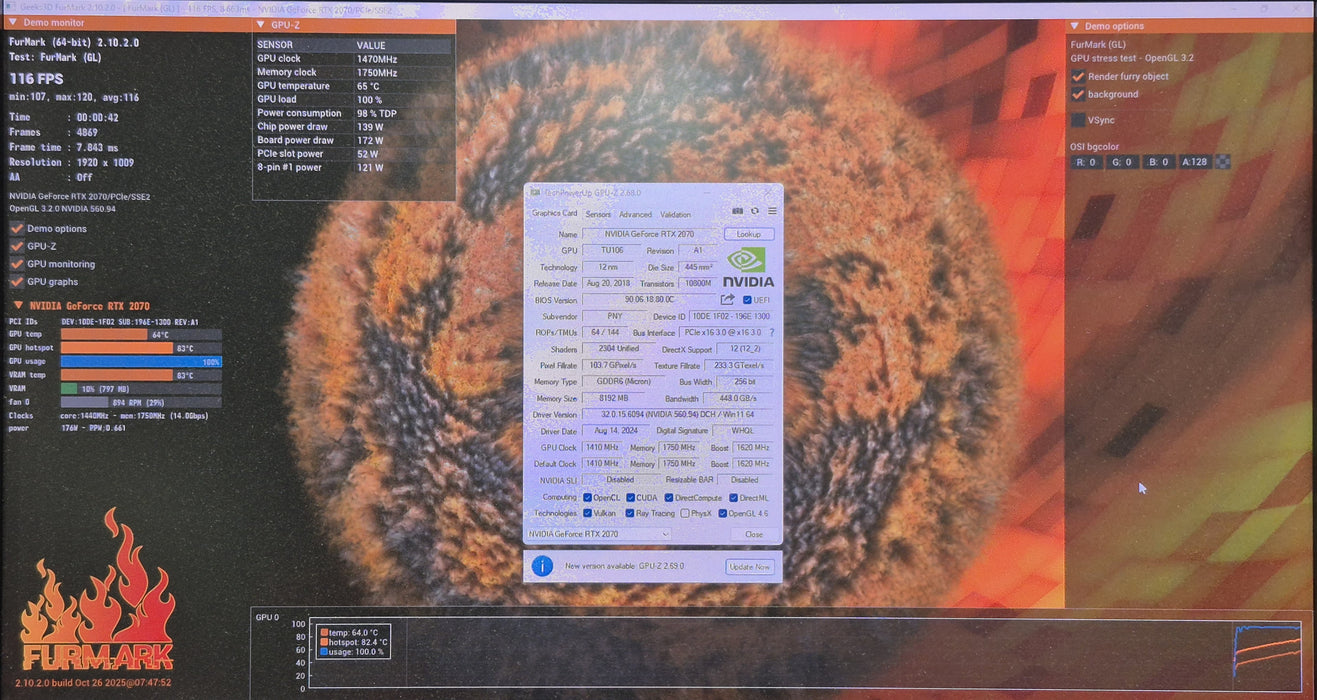This screenshot has height=700, width=1317.
Task: Click the Lookup button
Action: (x=749, y=234)
